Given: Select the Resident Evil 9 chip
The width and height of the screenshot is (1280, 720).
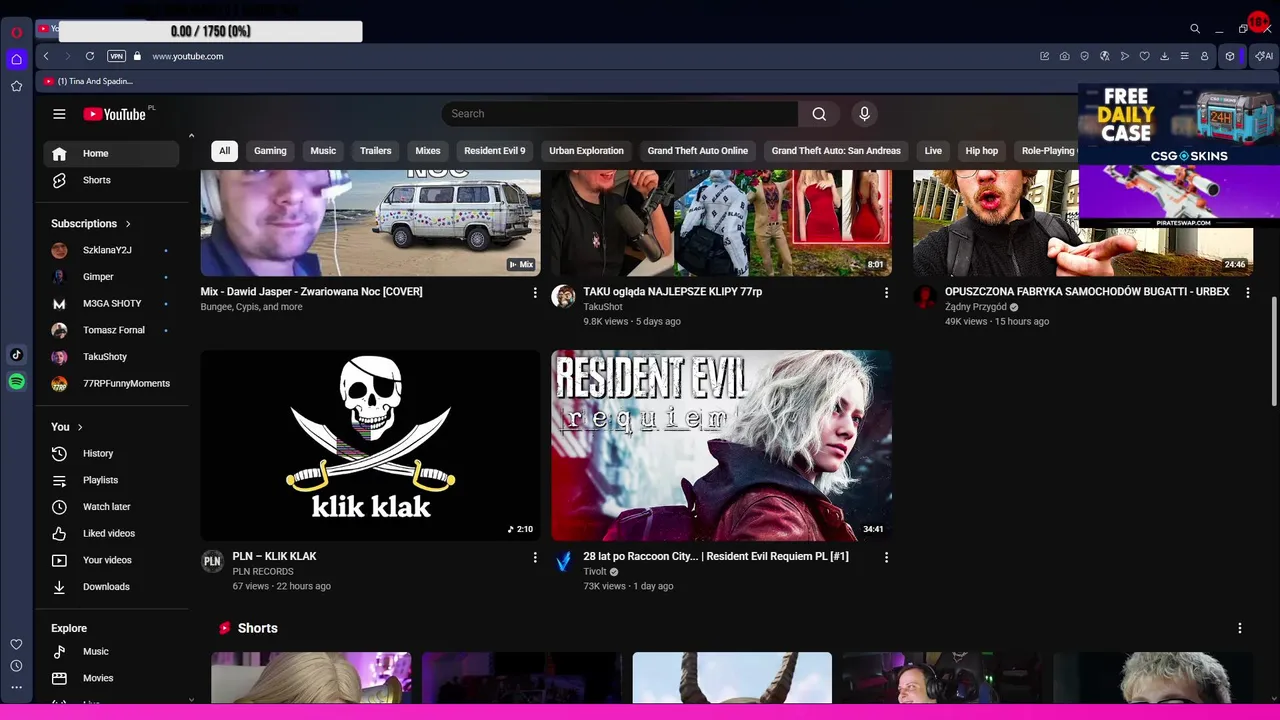Looking at the screenshot, I should (x=495, y=151).
